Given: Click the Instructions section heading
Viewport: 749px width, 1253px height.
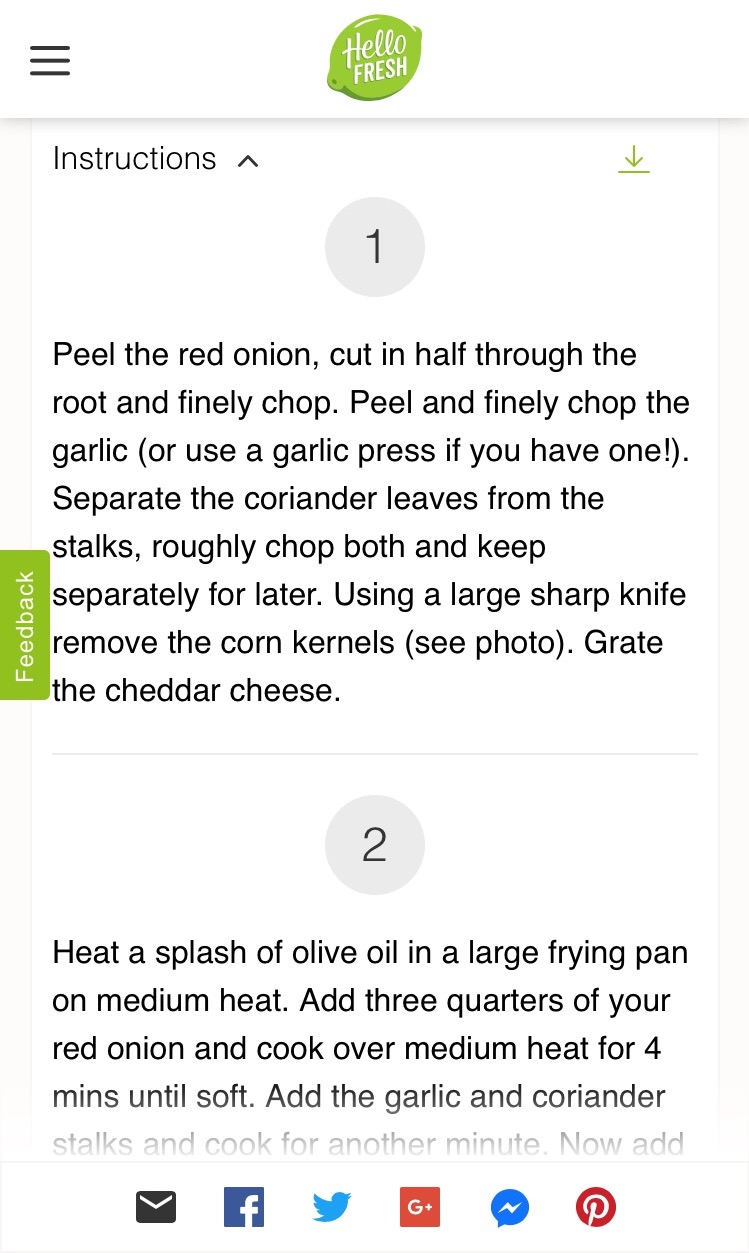Looking at the screenshot, I should pyautogui.click(x=134, y=159).
